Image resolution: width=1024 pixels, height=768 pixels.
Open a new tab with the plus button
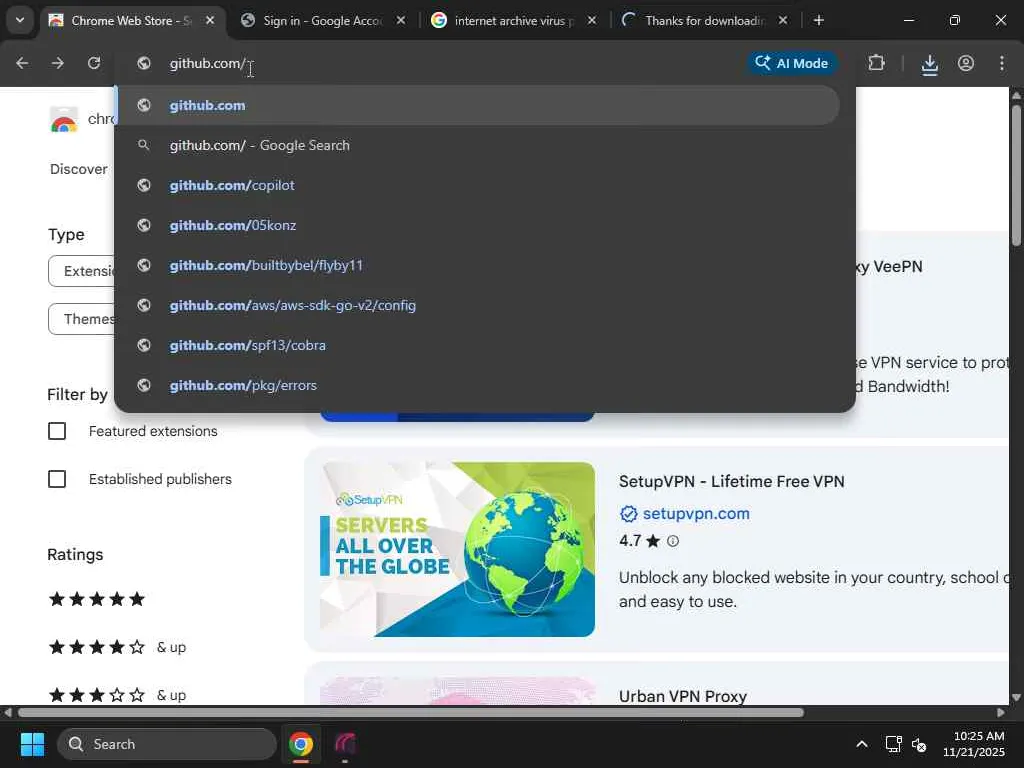(x=818, y=21)
